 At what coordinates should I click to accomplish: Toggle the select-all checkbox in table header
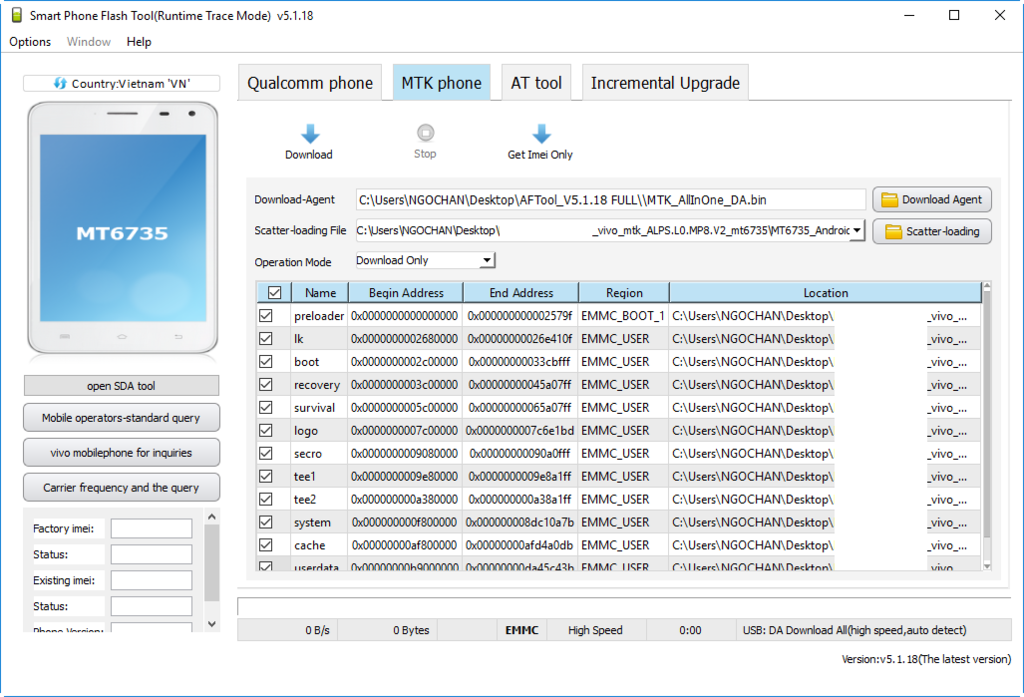point(274,293)
